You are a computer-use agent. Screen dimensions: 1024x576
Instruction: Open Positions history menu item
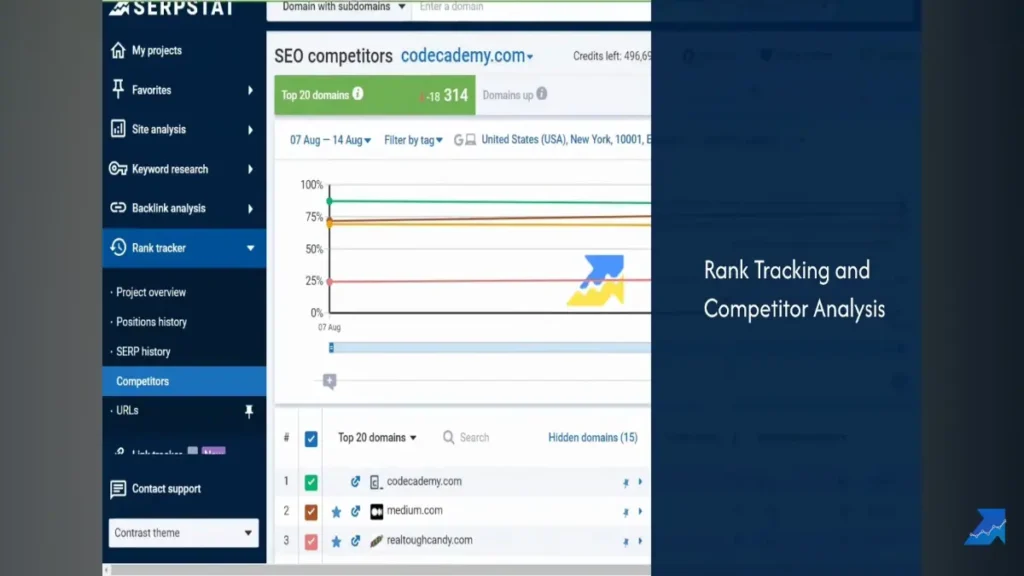(x=152, y=322)
